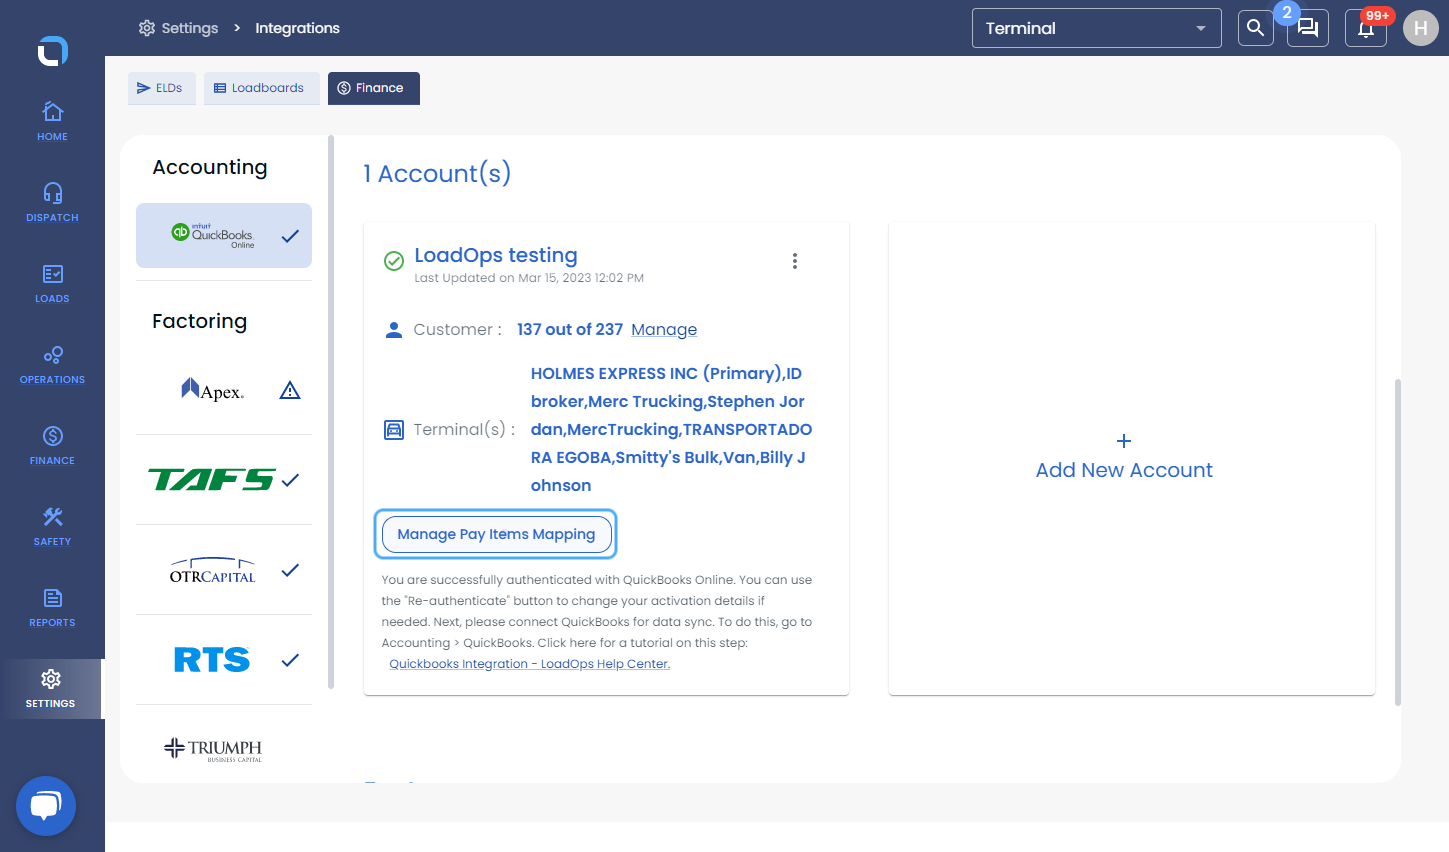Screen dimensions: 1449x852
Task: Click the Integrations breadcrumb
Action: click(297, 28)
